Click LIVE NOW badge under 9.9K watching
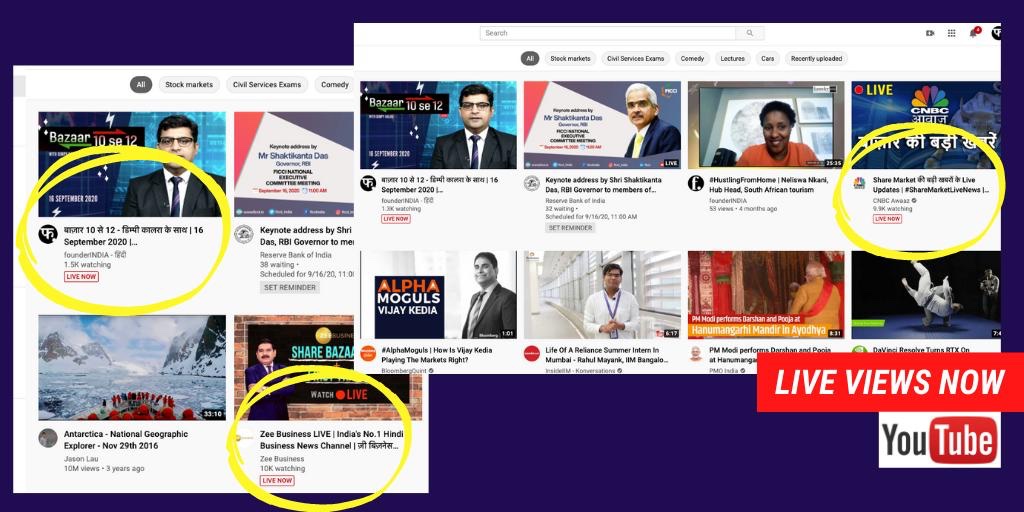This screenshot has height=512, width=1024. tap(888, 219)
